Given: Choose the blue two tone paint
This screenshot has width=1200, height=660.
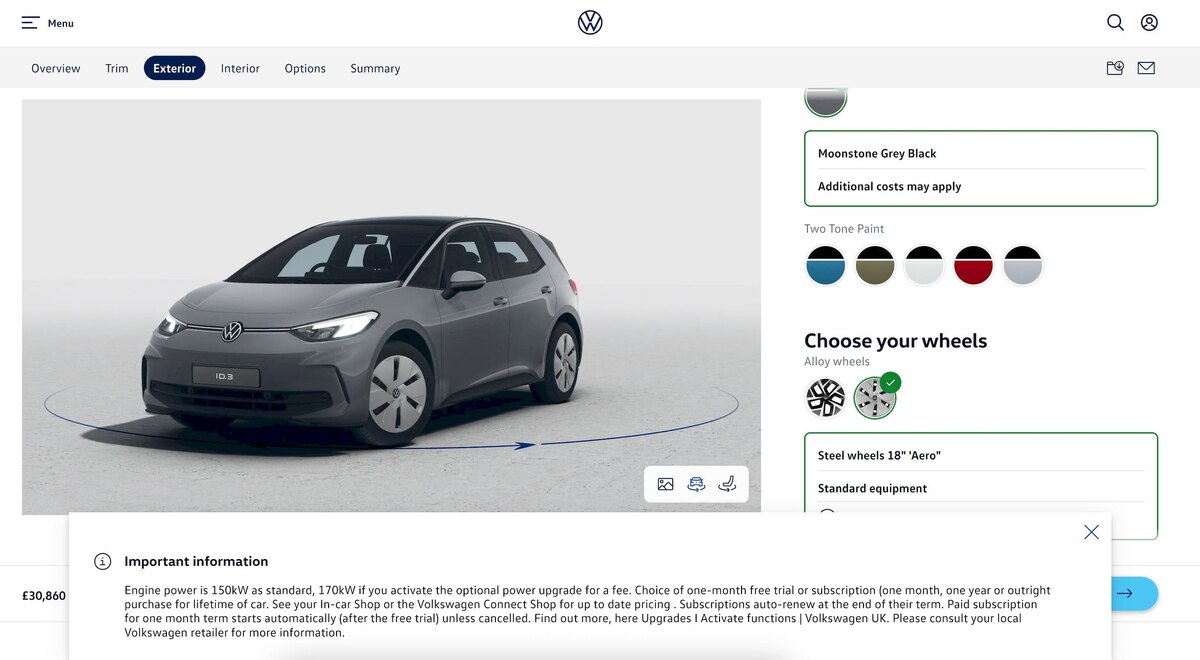Looking at the screenshot, I should pyautogui.click(x=826, y=266).
